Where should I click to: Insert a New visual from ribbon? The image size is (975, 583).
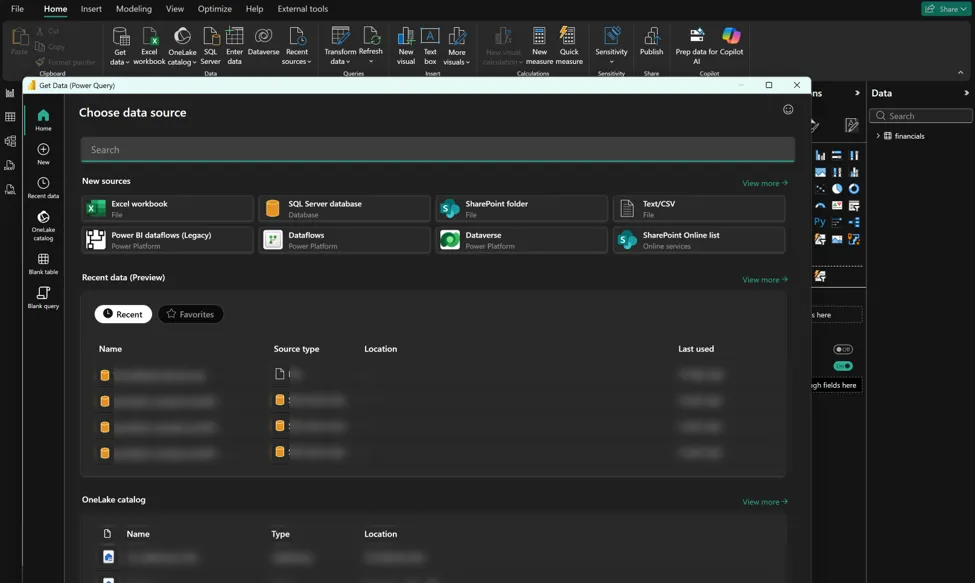[x=406, y=46]
